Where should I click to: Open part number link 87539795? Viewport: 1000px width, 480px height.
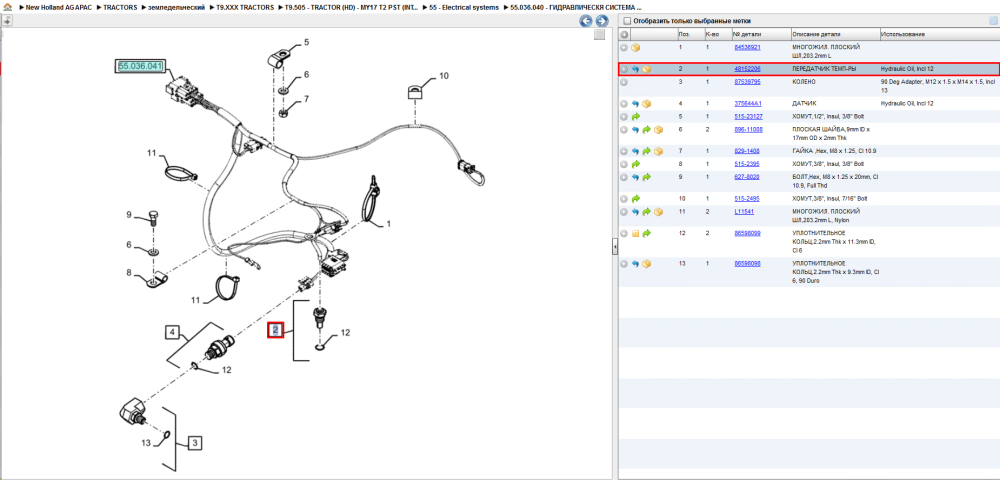[x=747, y=82]
